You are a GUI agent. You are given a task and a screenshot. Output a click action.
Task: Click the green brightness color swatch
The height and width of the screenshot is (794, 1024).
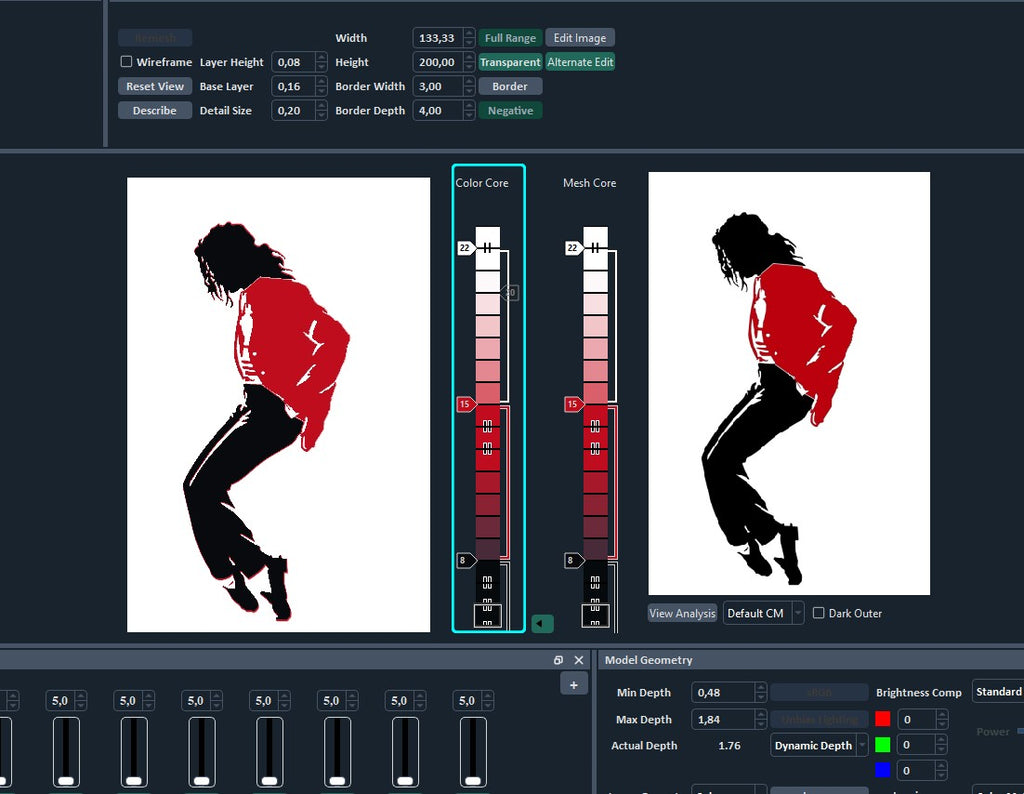point(882,744)
